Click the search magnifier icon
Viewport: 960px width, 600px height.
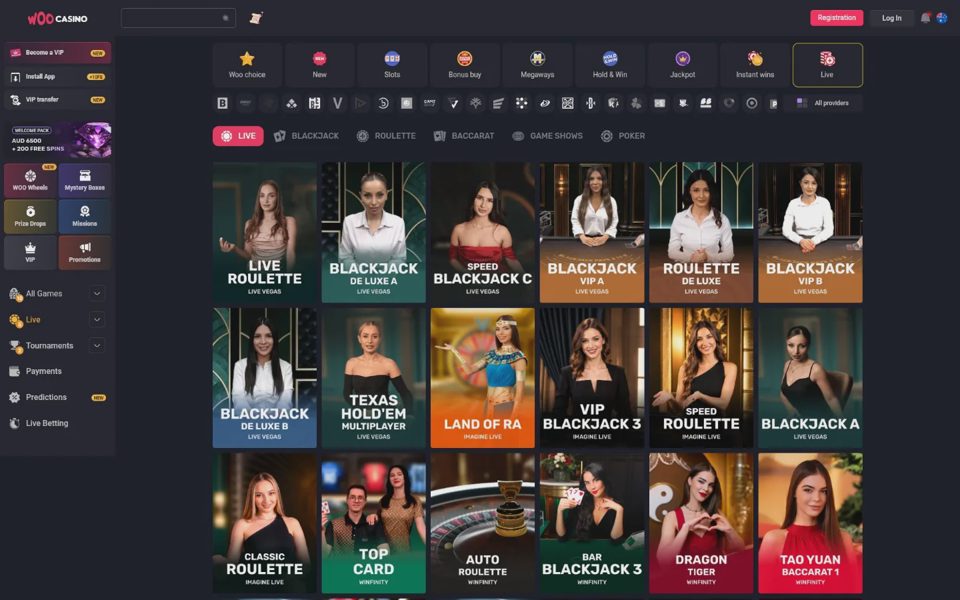pyautogui.click(x=225, y=18)
